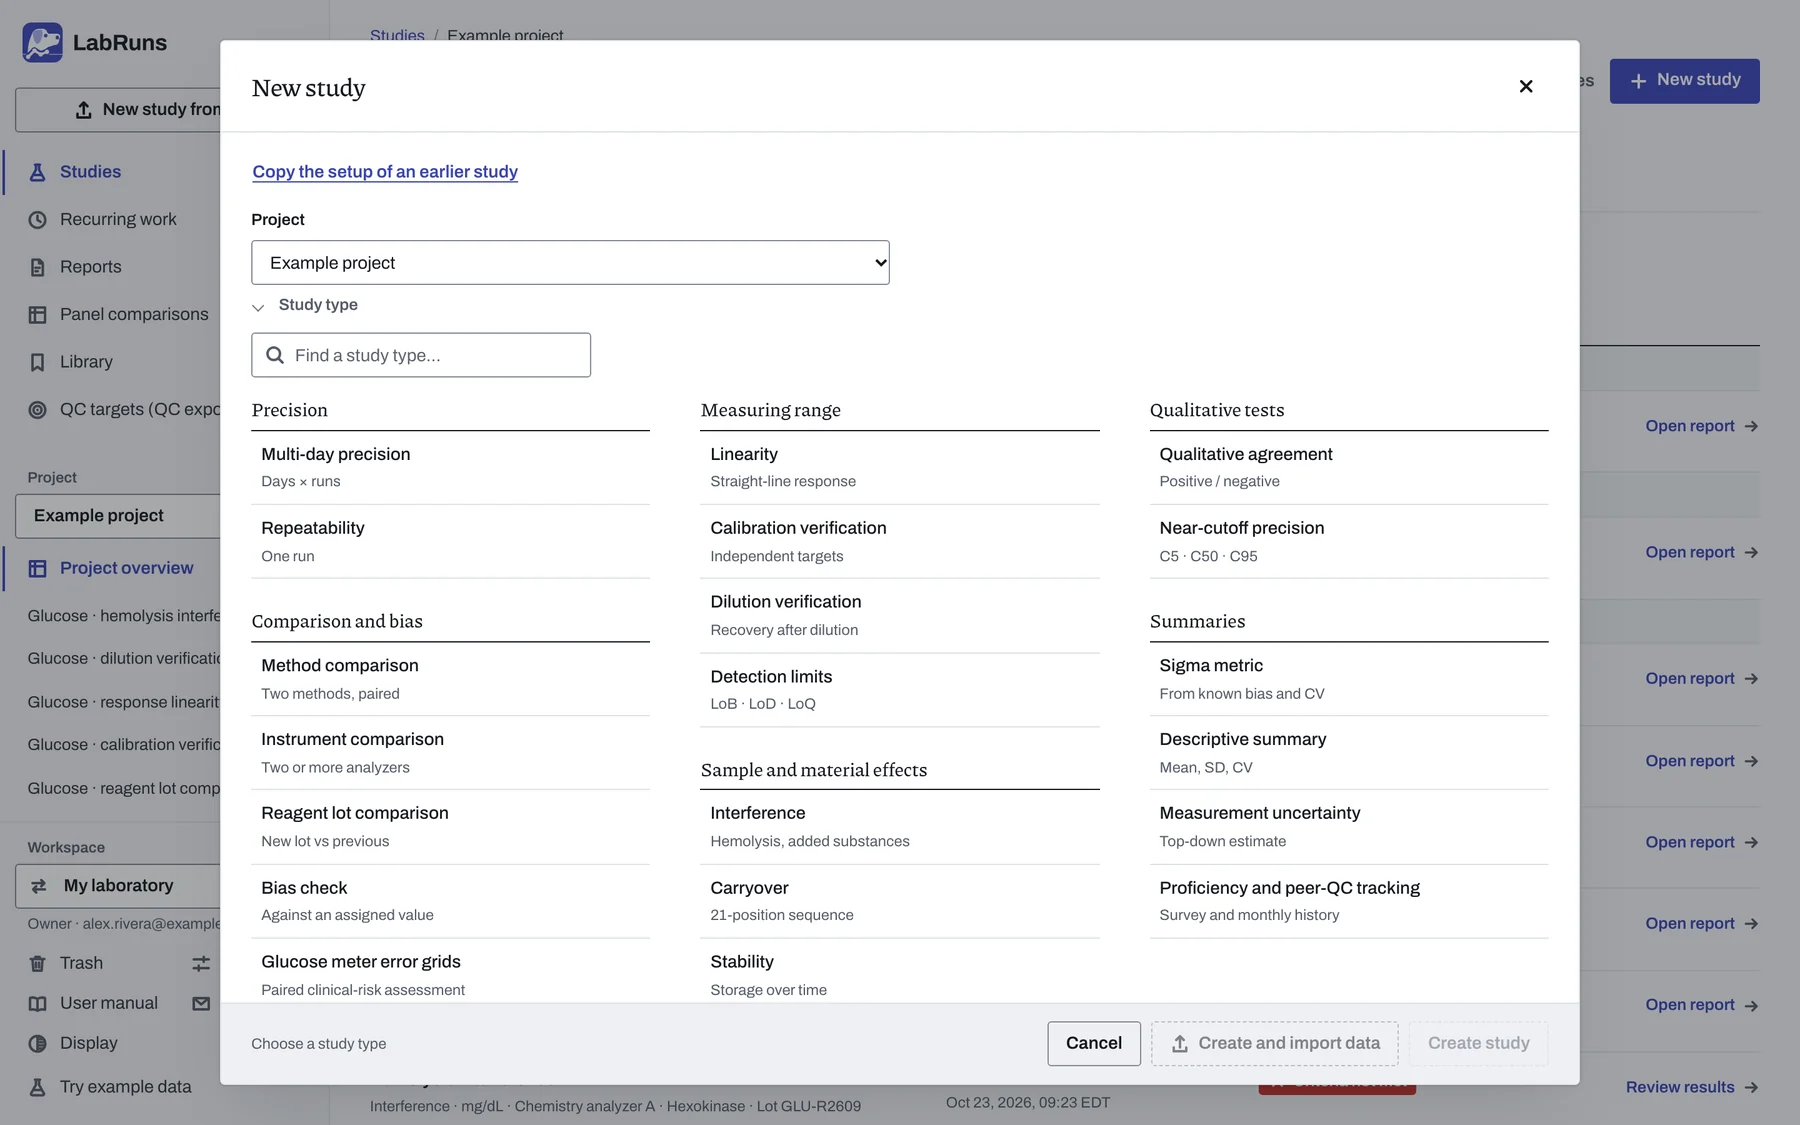Select the Carryover study type
This screenshot has width=1800, height=1125.
pos(900,901)
